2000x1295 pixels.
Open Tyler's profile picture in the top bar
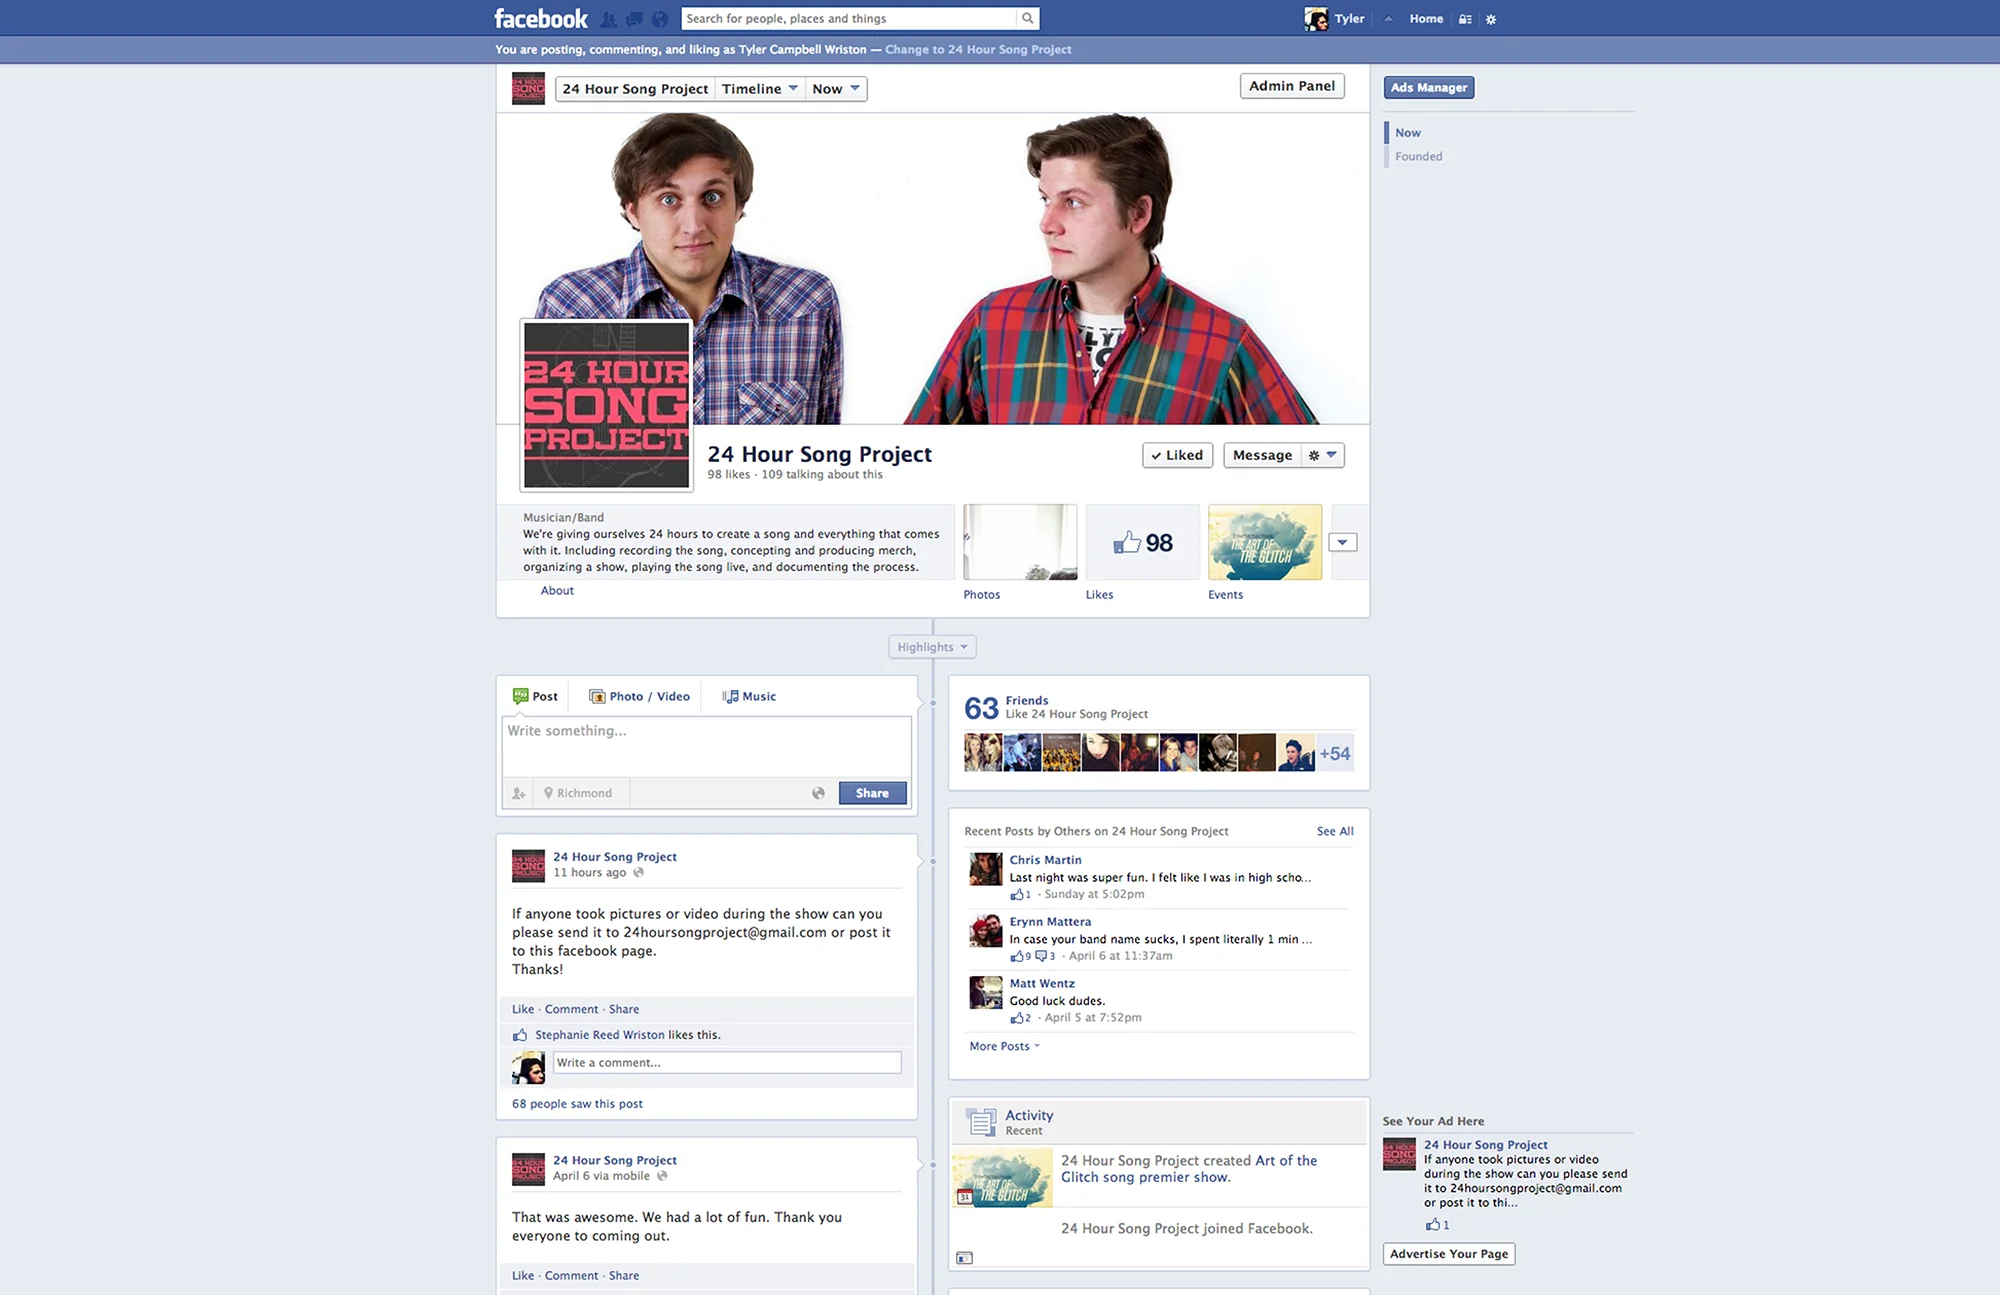1316,19
